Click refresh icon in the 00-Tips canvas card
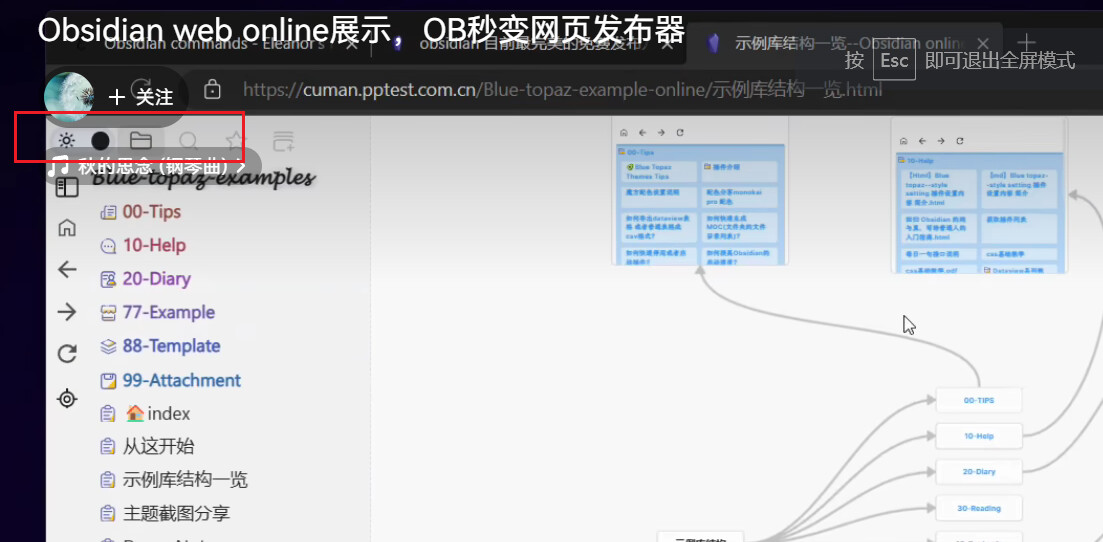This screenshot has height=542, width=1103. tap(680, 132)
